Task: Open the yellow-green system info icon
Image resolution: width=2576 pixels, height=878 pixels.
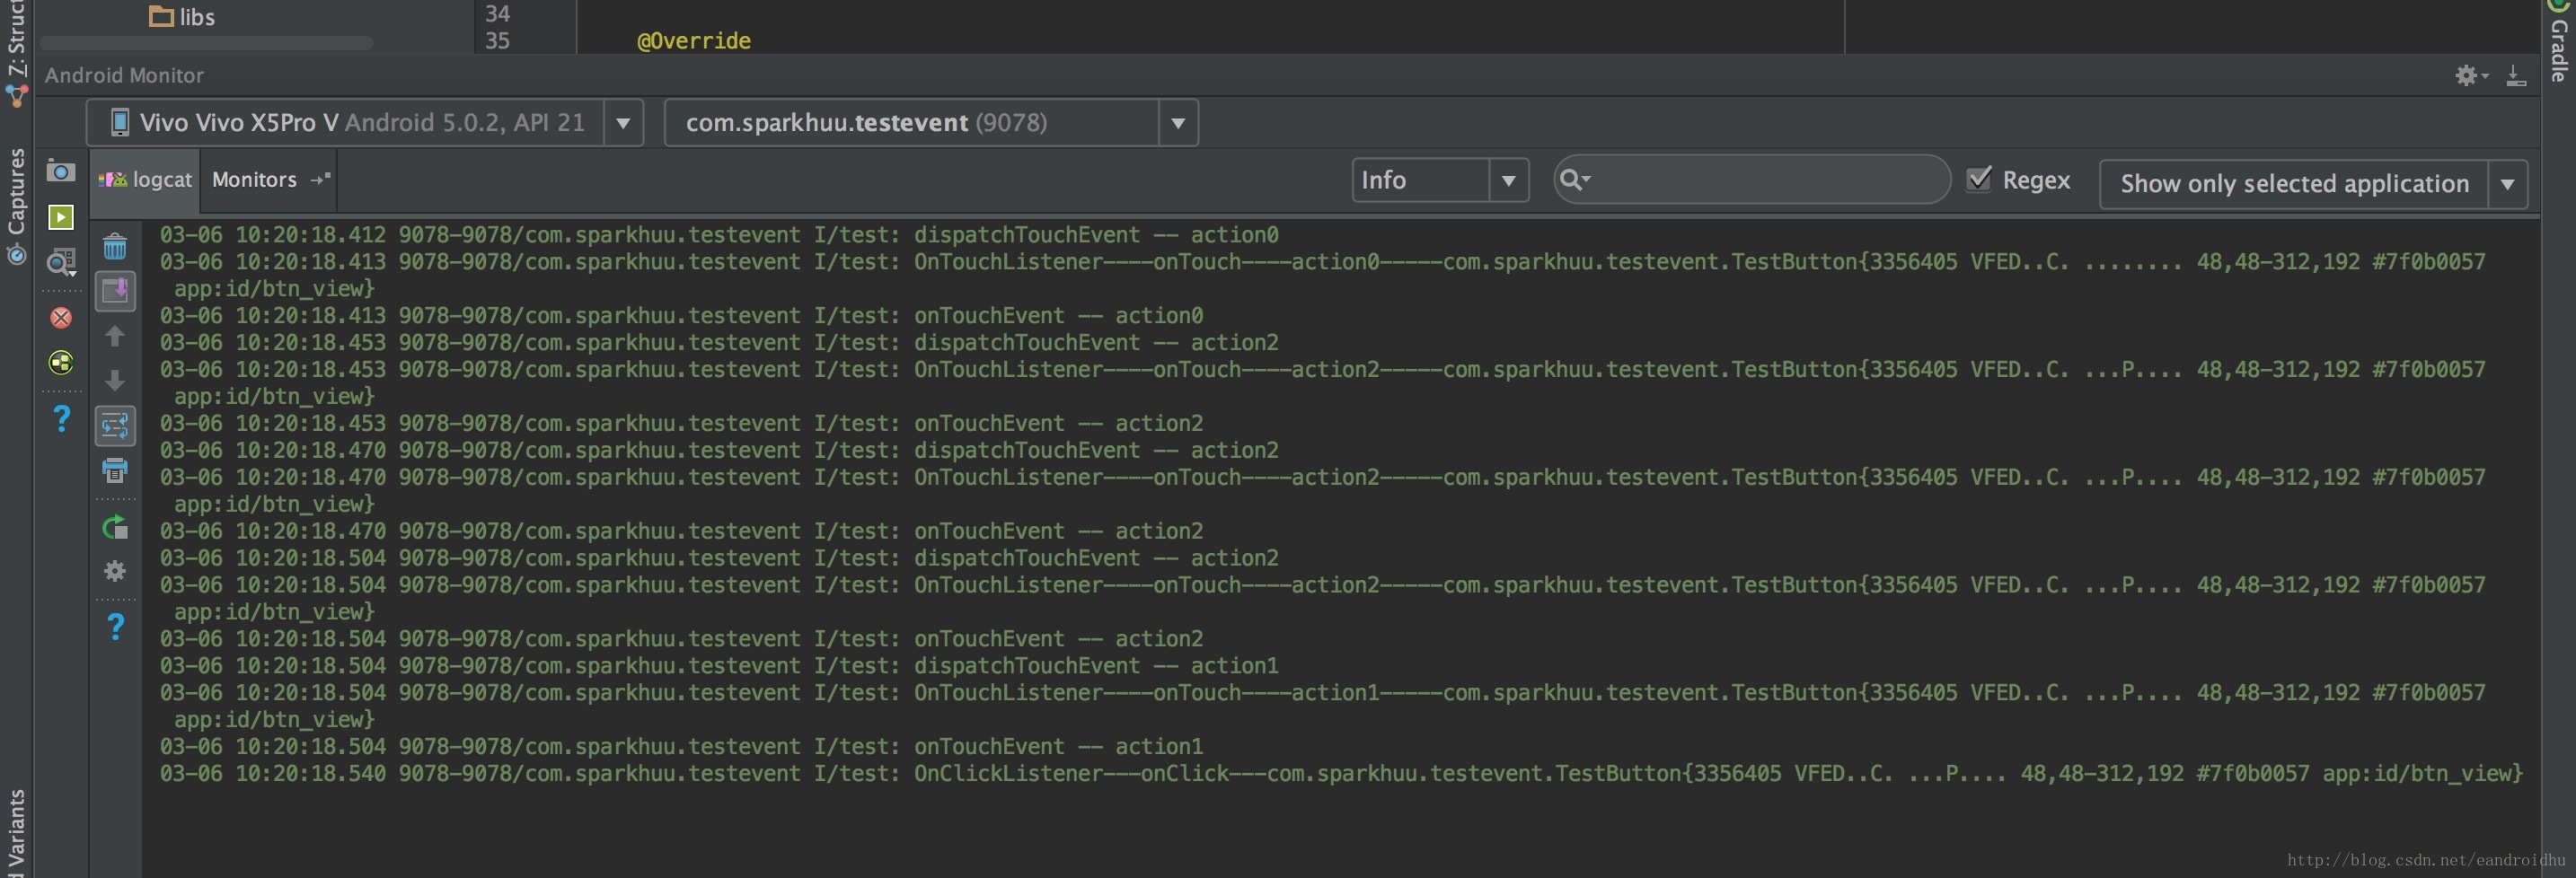Action: pos(61,362)
